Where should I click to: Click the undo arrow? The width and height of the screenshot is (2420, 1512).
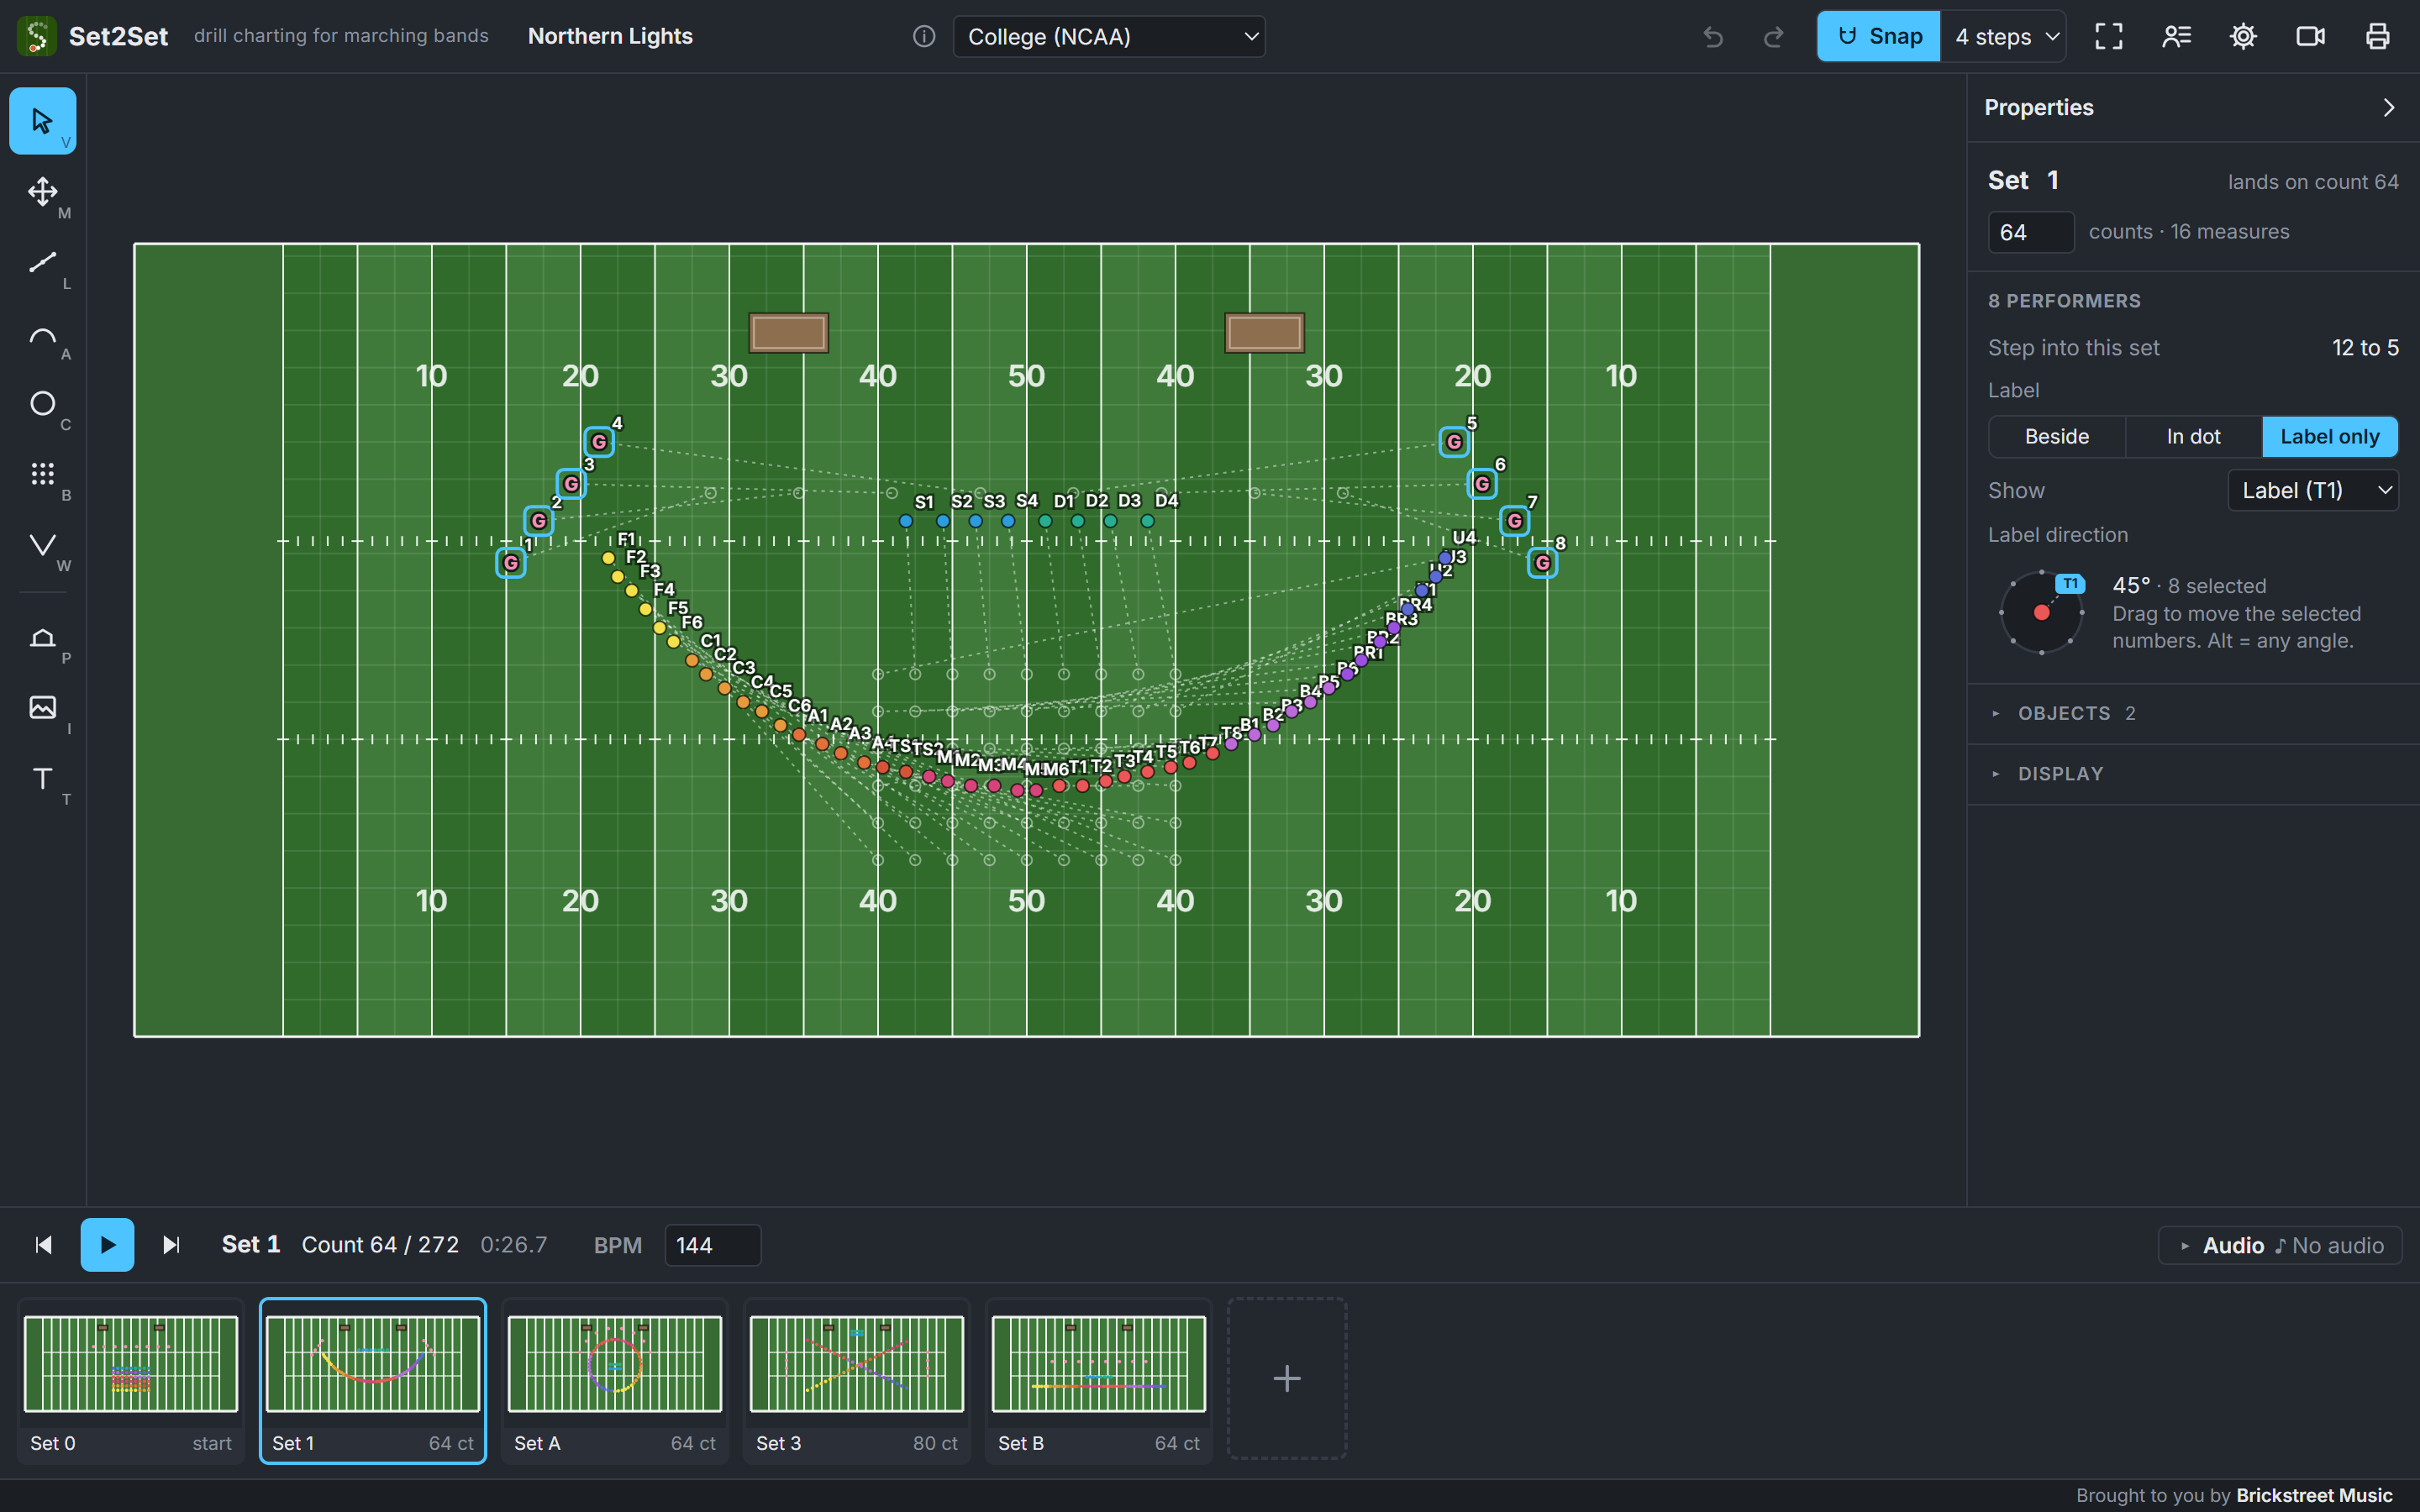(1713, 37)
